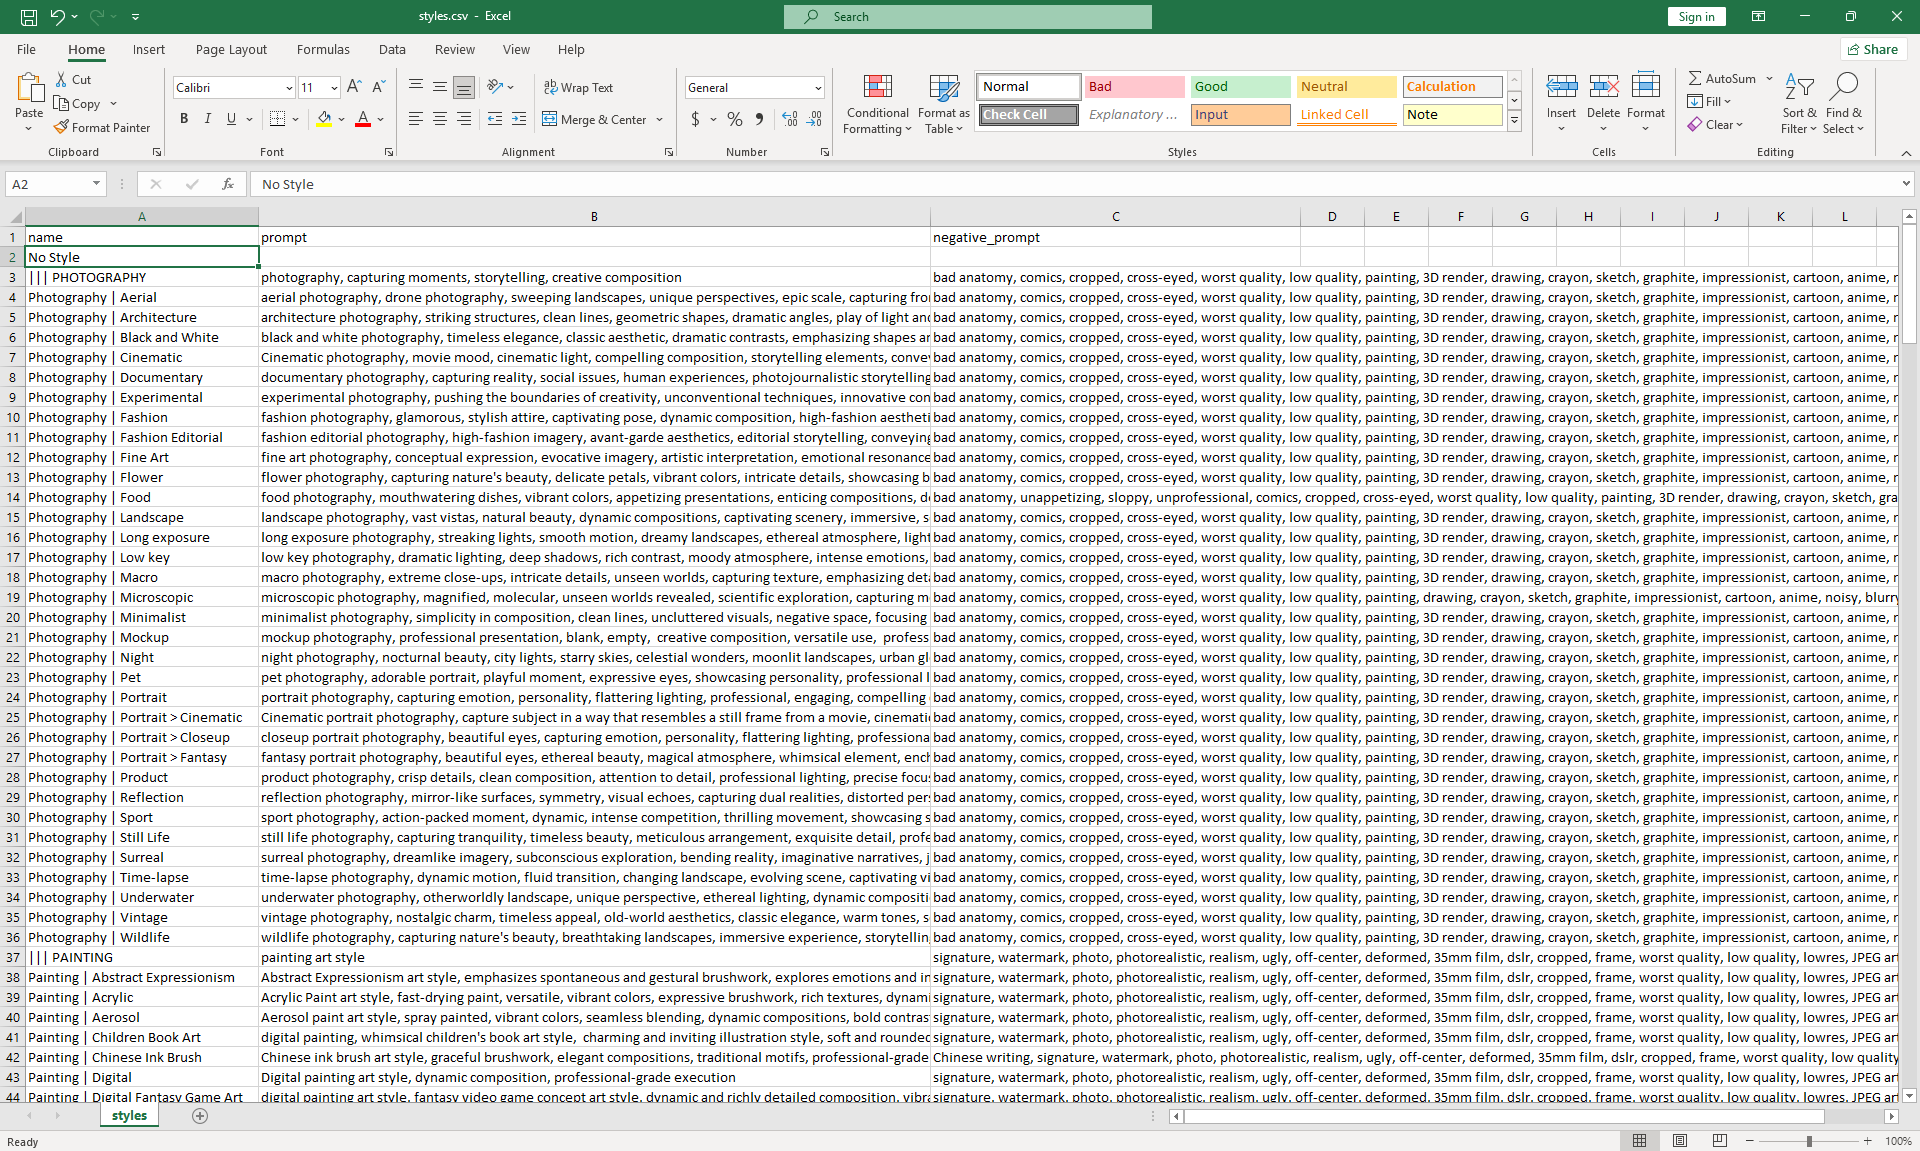The width and height of the screenshot is (1920, 1151).
Task: Click the Borders icon in Font group
Action: pos(278,119)
